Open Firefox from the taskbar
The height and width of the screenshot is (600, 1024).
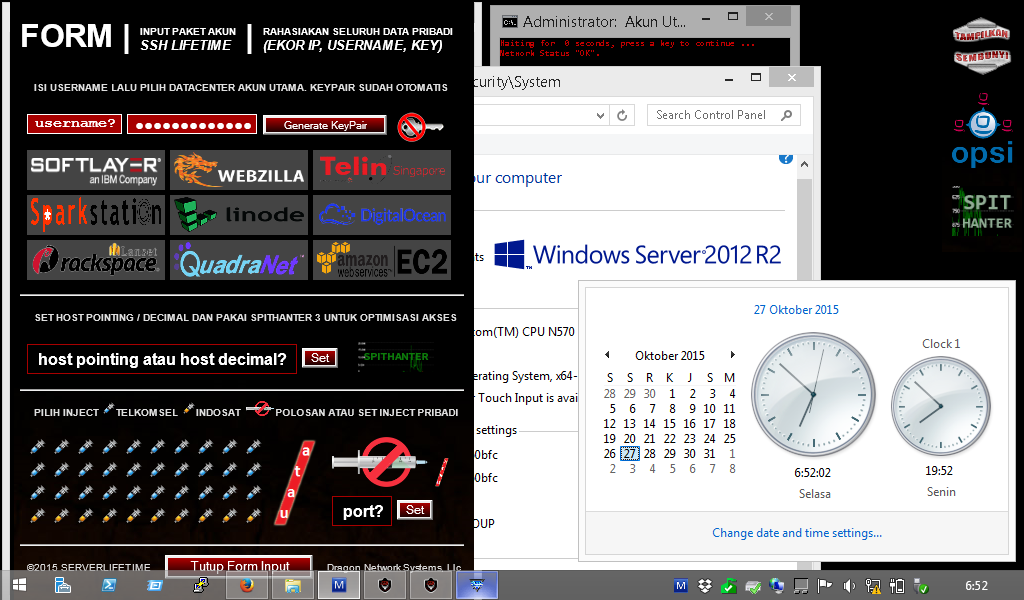point(246,586)
